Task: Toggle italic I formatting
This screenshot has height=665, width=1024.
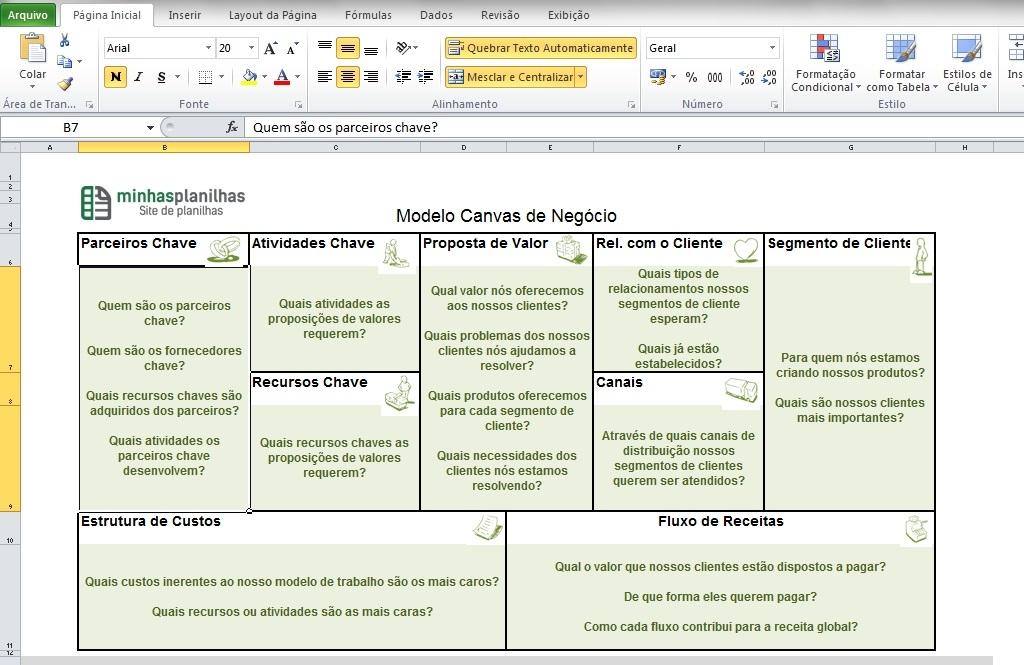Action: 138,77
